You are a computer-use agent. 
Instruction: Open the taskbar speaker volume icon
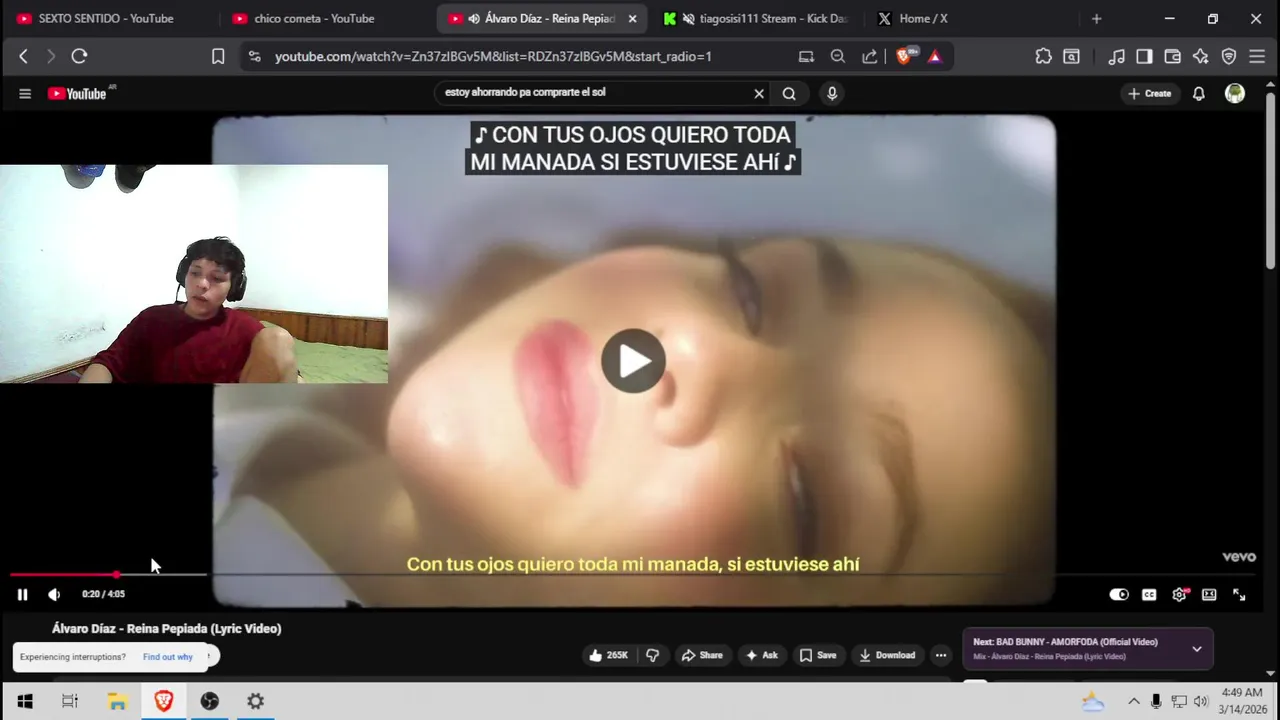(1201, 702)
